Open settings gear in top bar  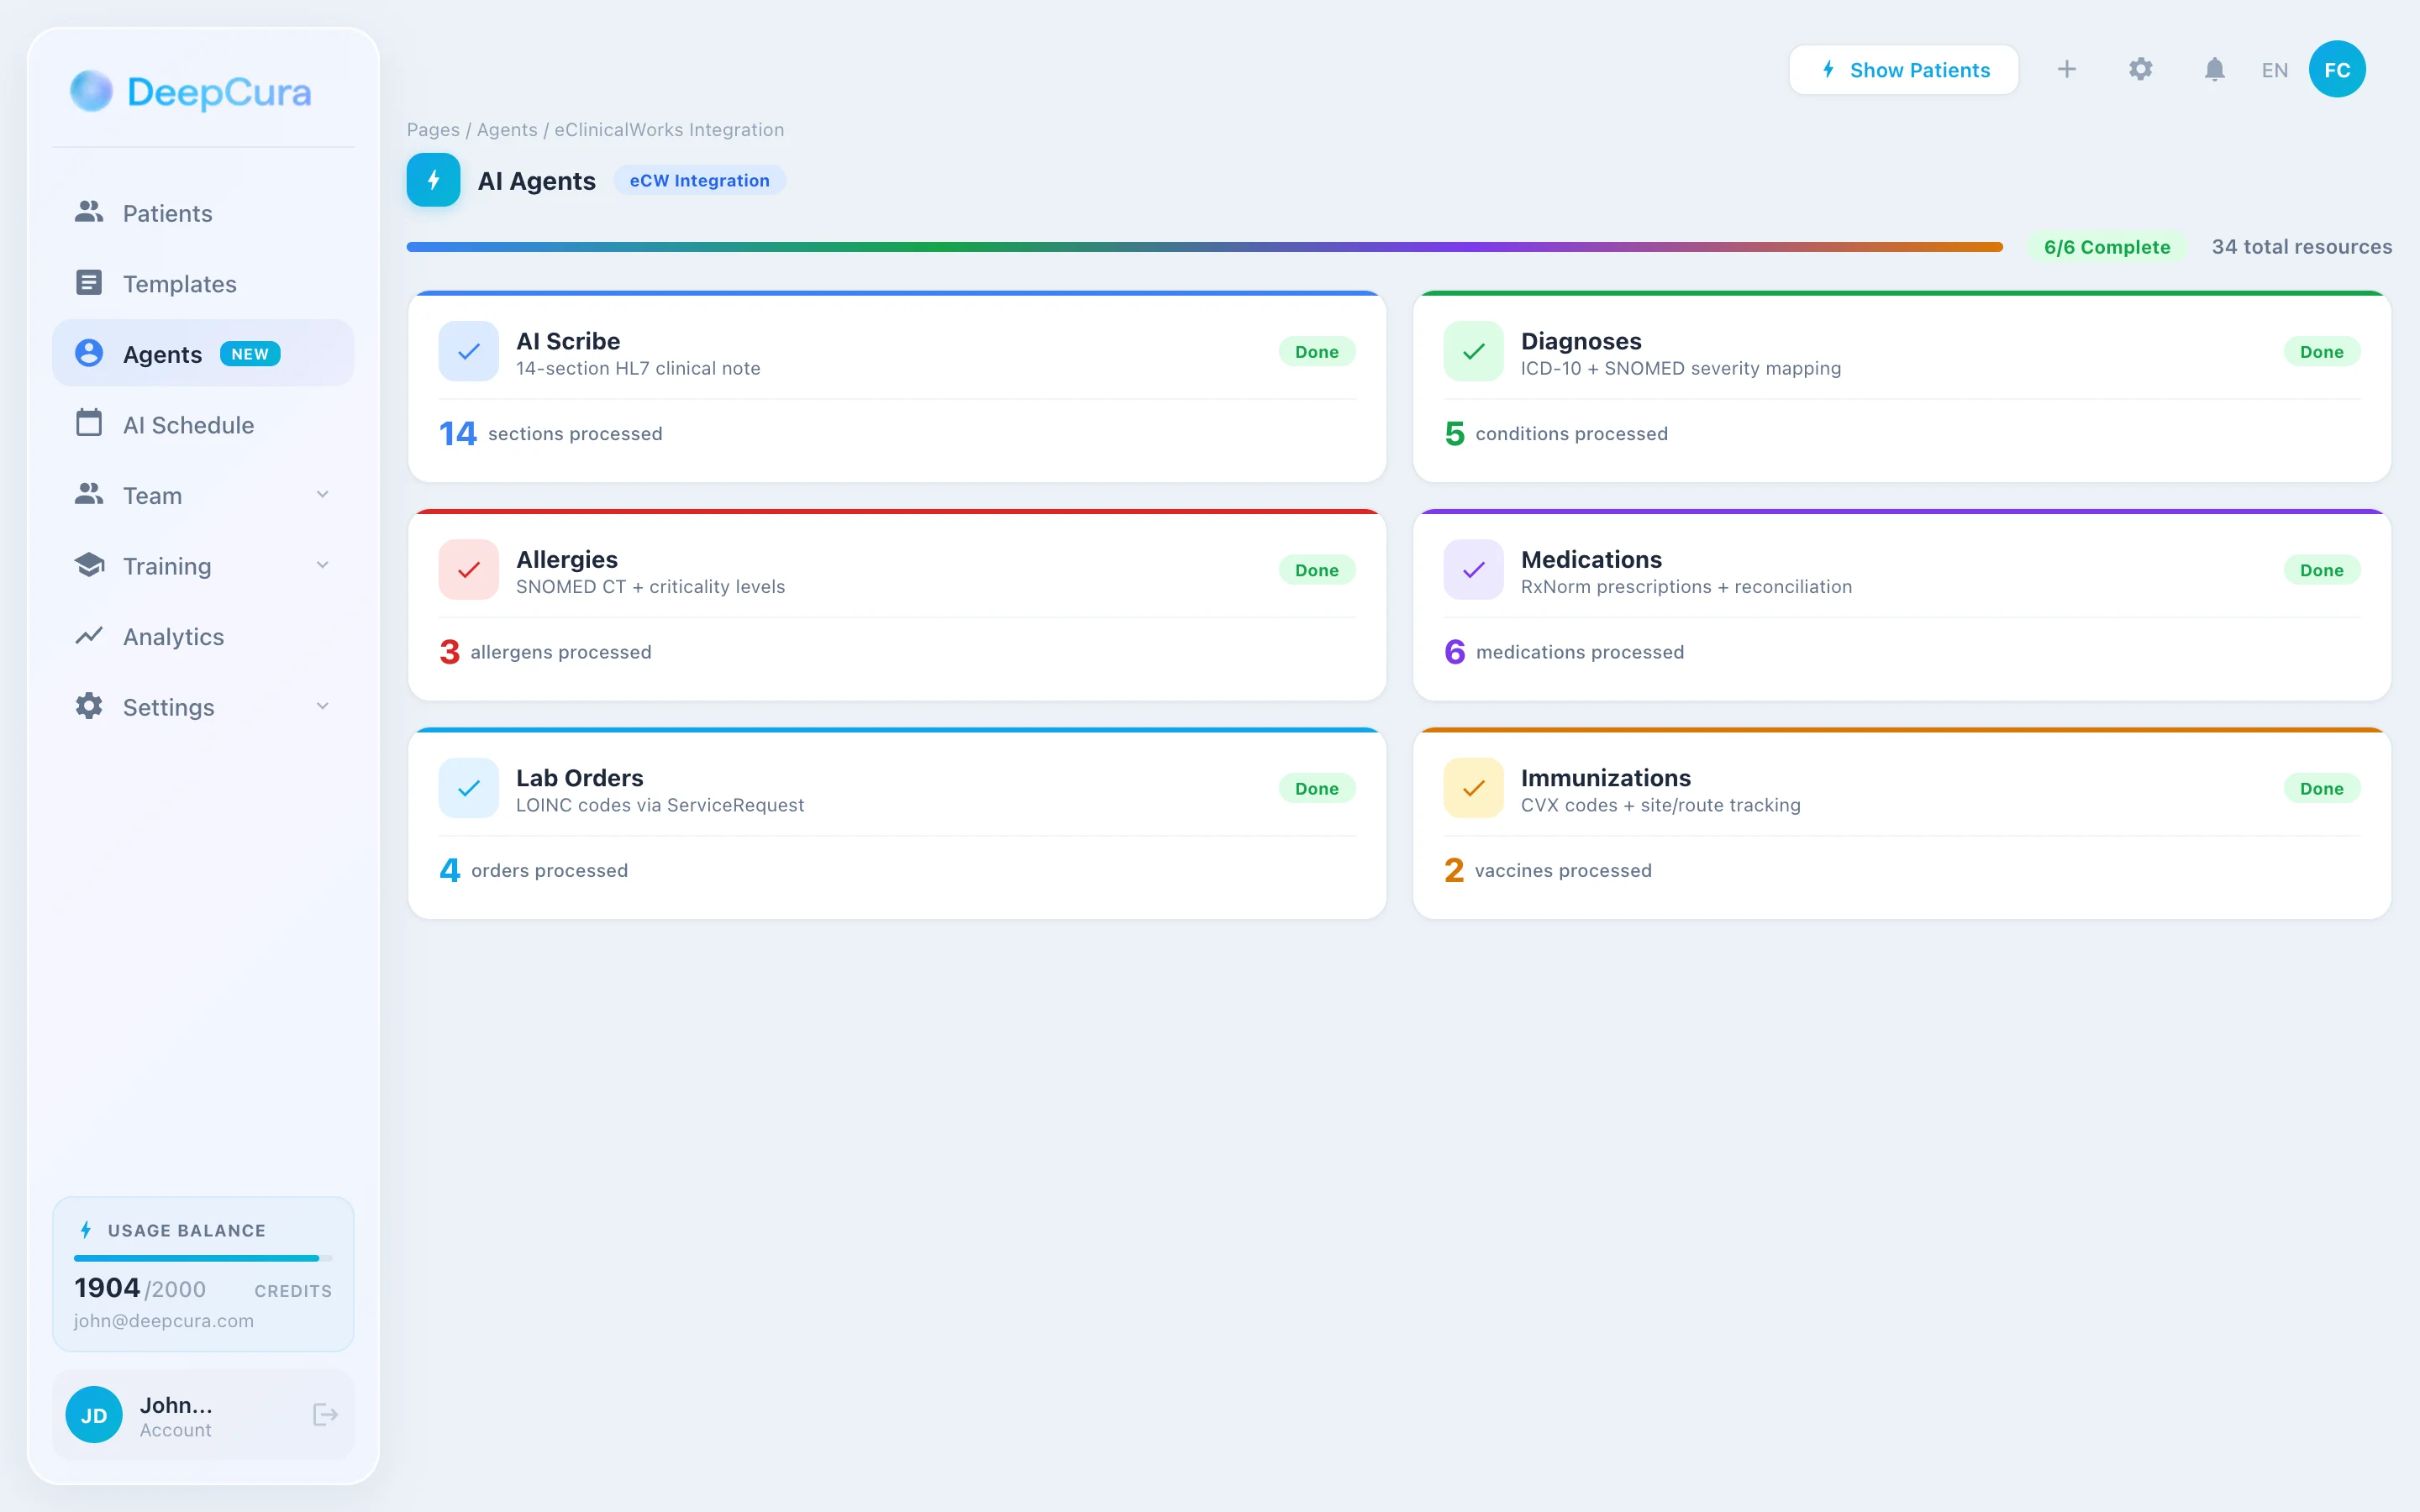[2140, 69]
